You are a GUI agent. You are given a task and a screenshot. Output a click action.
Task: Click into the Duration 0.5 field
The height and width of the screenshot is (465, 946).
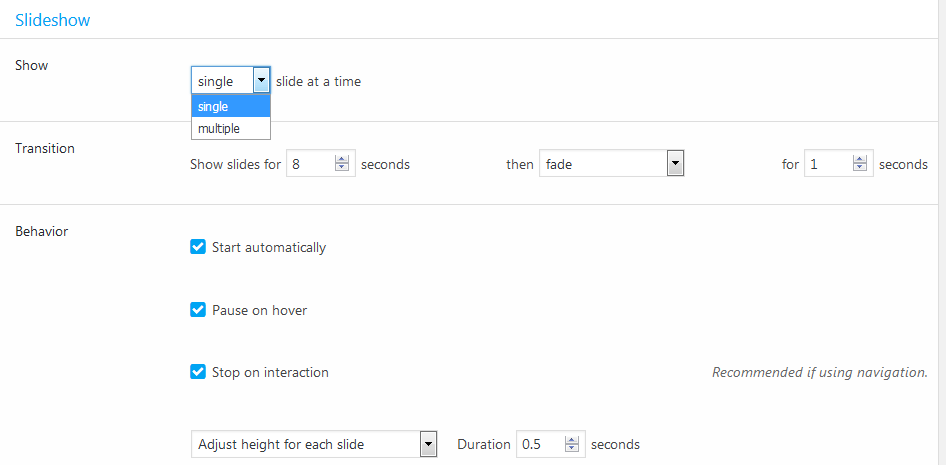[540, 444]
